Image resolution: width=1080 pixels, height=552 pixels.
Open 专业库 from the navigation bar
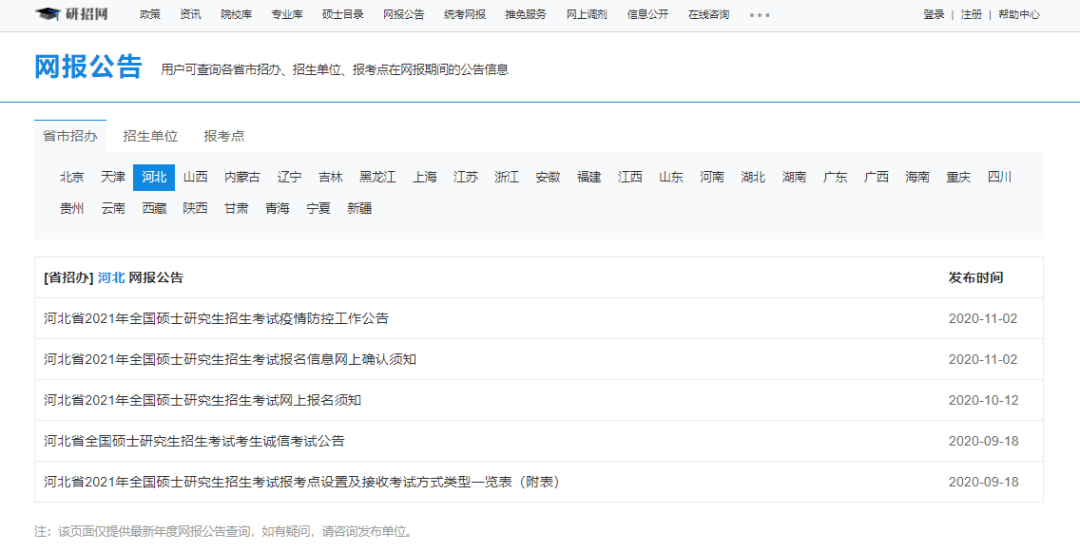tap(287, 14)
